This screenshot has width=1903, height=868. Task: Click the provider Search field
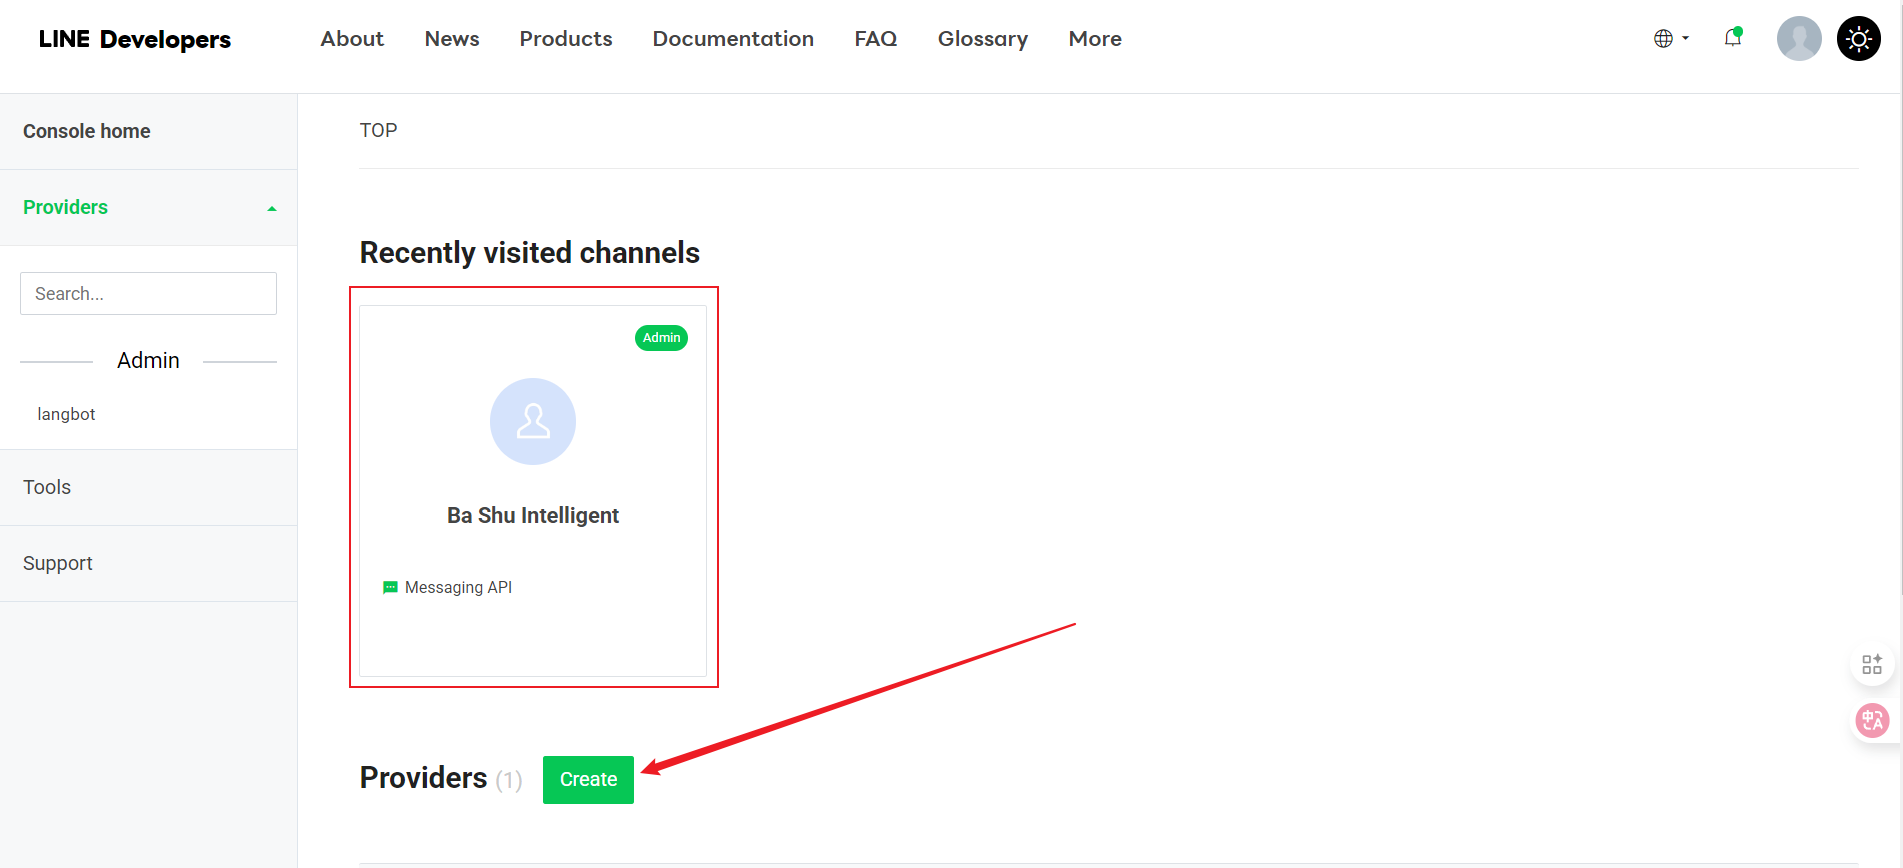[x=148, y=294]
